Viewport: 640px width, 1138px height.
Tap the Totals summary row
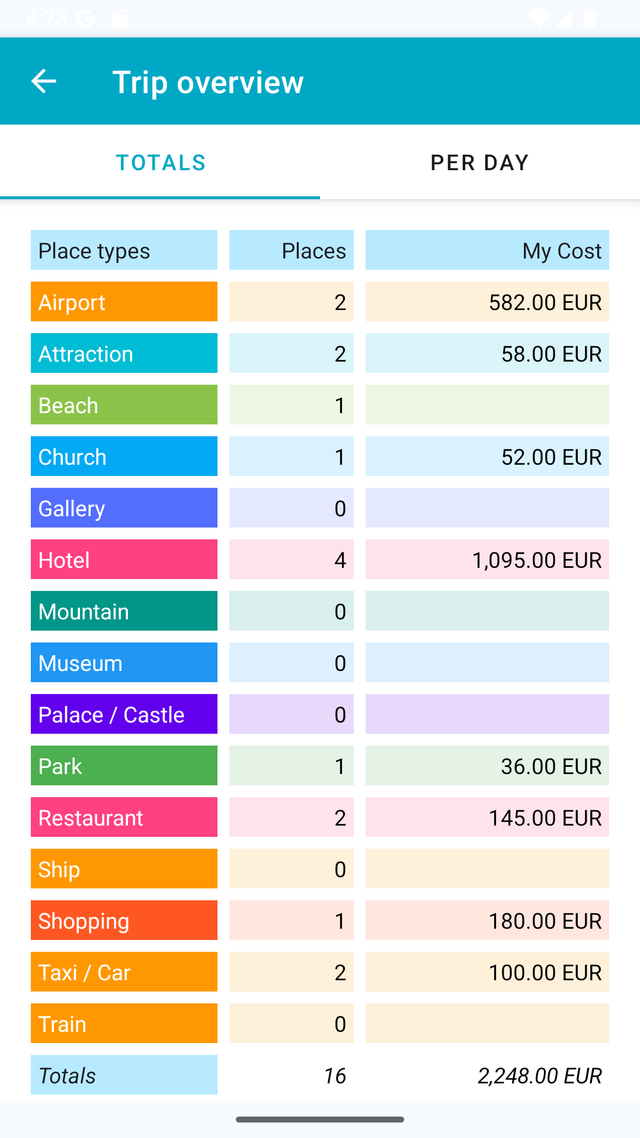[124, 1075]
